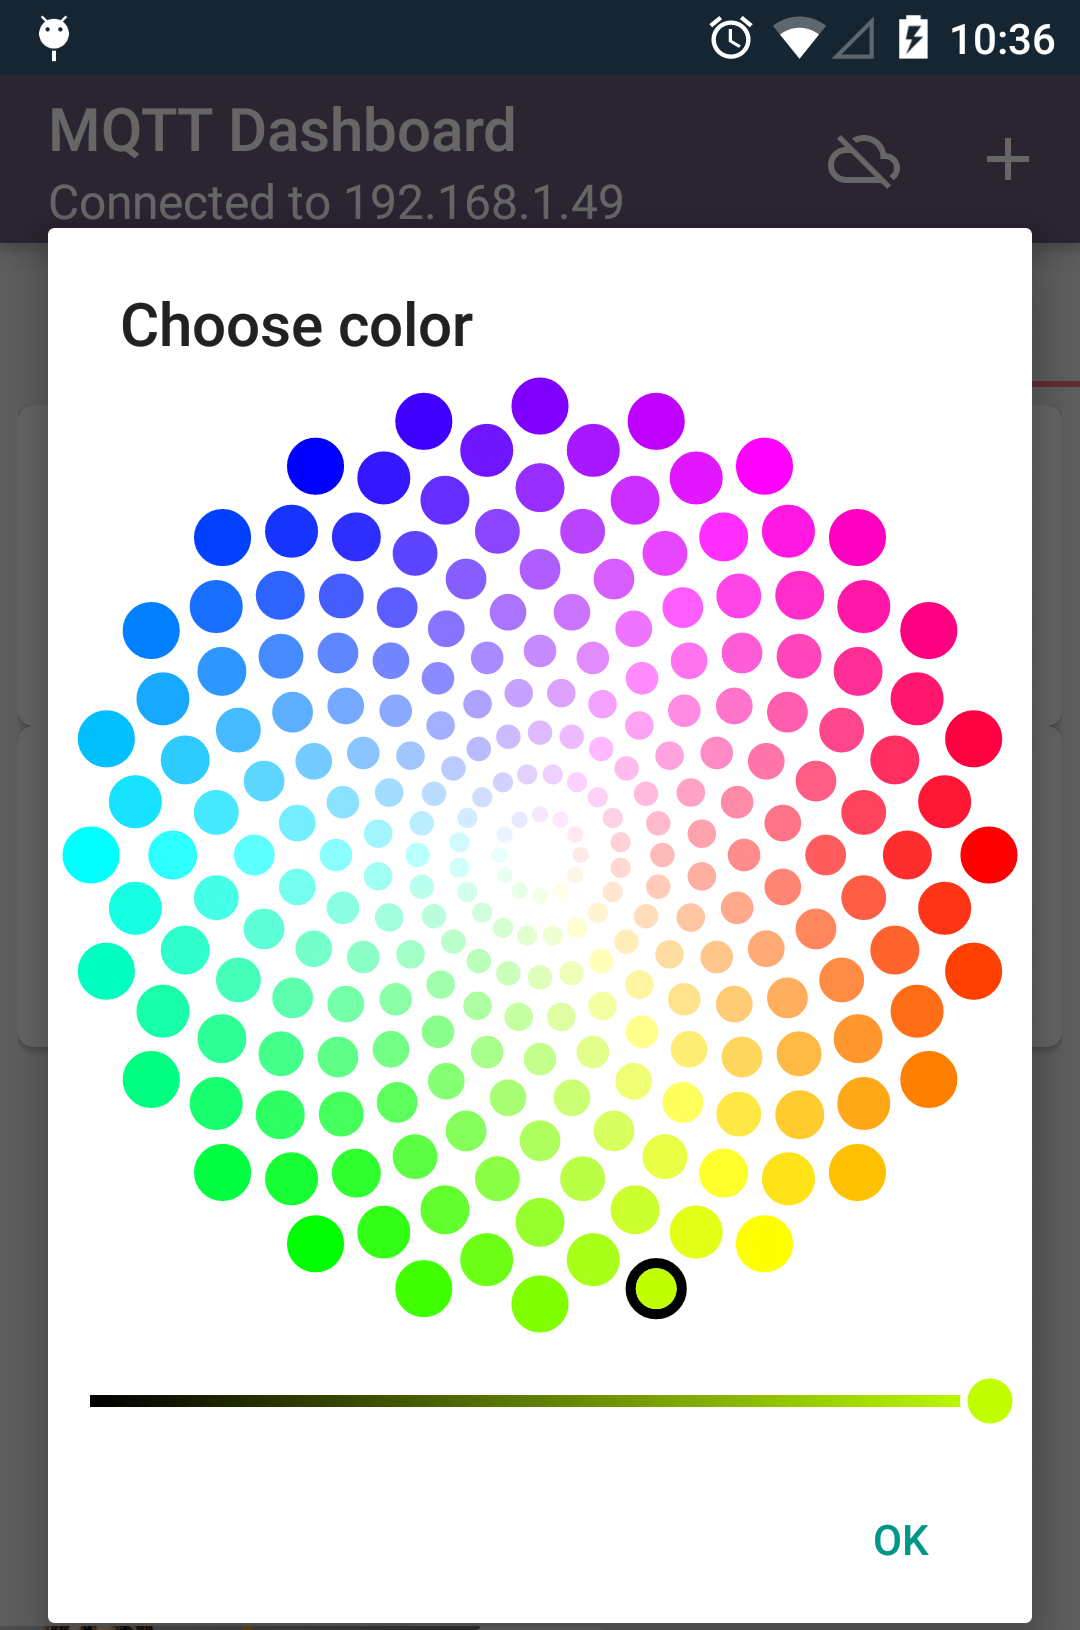Click the brightness slider knob
This screenshot has height=1630, width=1080.
(x=990, y=1401)
